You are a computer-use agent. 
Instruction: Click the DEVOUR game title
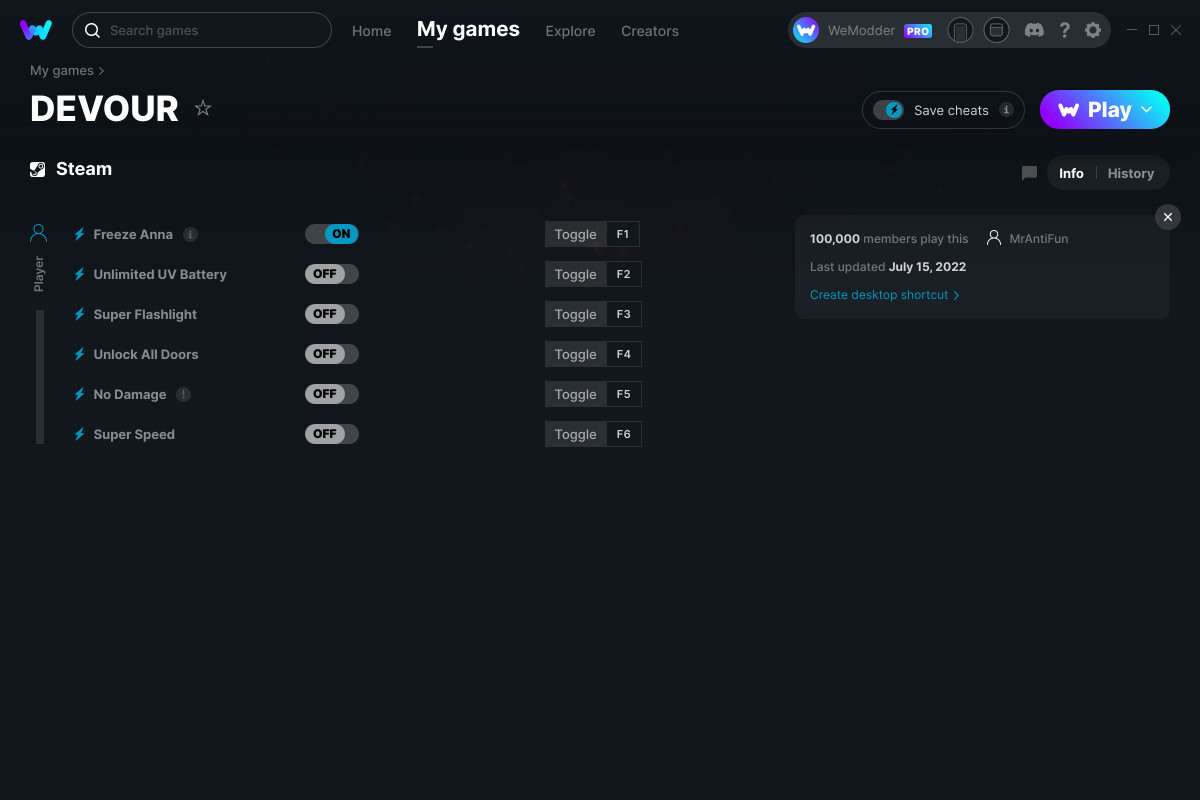click(x=104, y=108)
